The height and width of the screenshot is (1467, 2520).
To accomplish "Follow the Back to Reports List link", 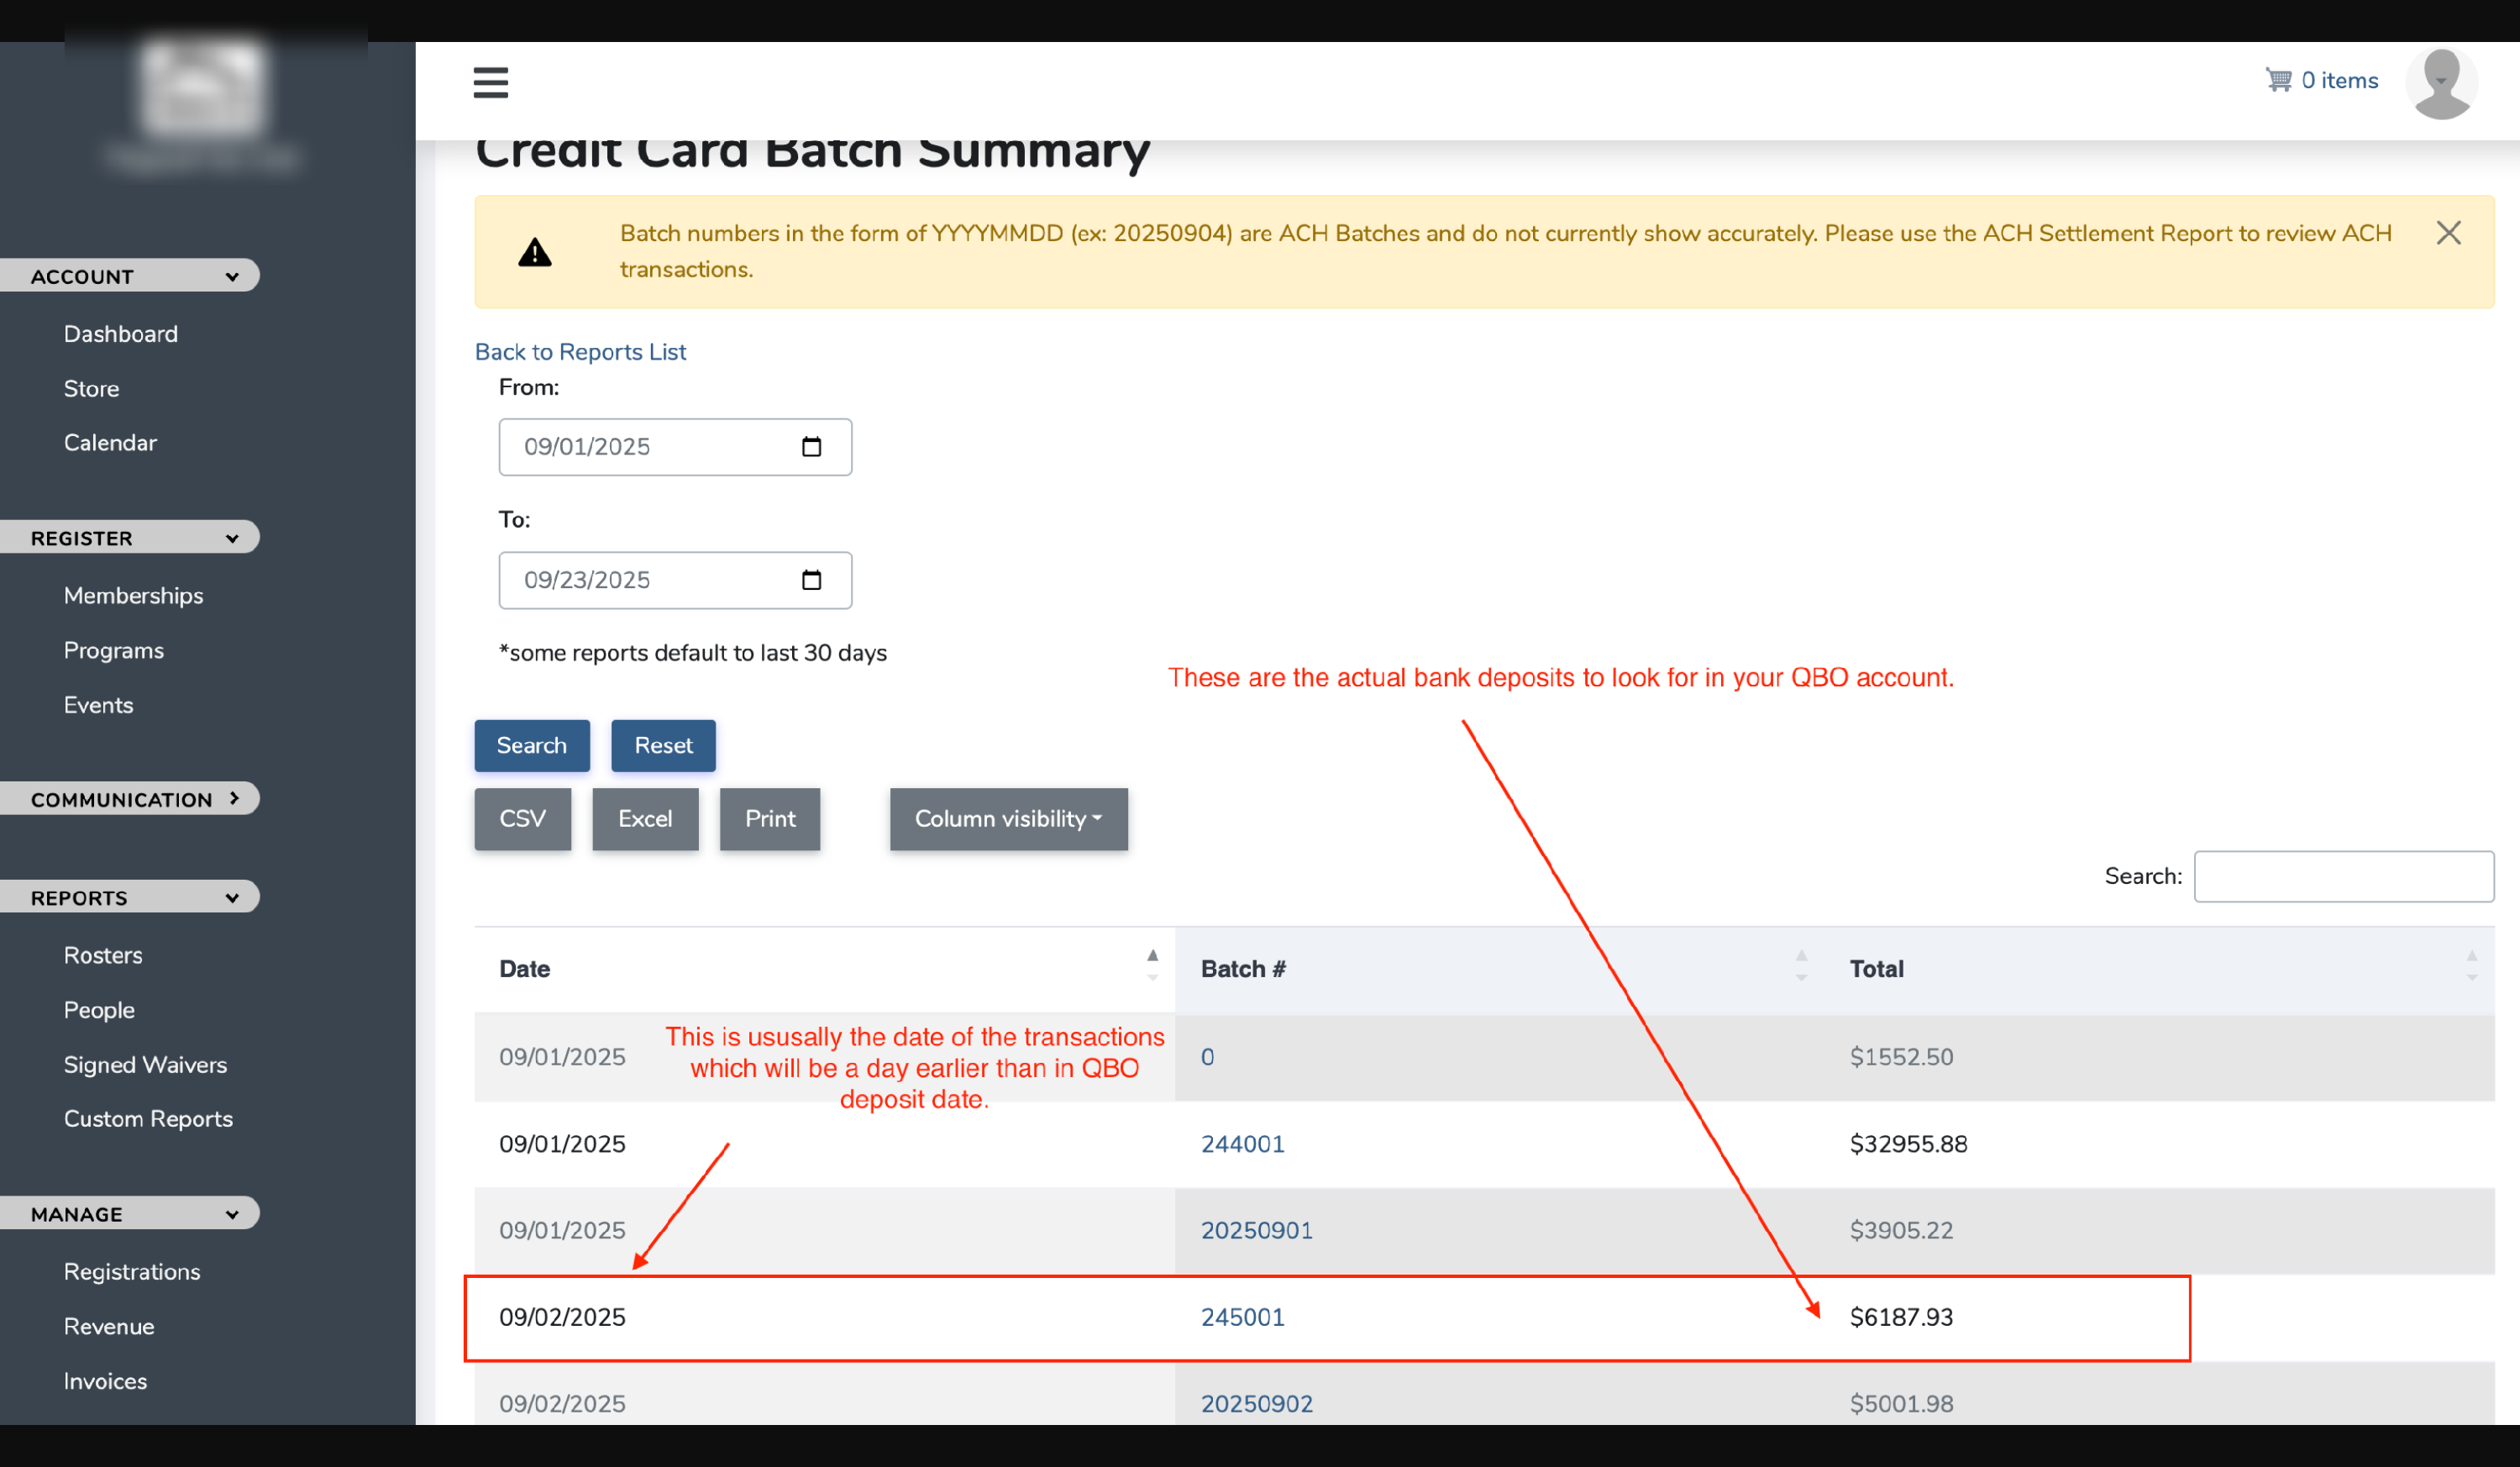I will click(x=580, y=352).
